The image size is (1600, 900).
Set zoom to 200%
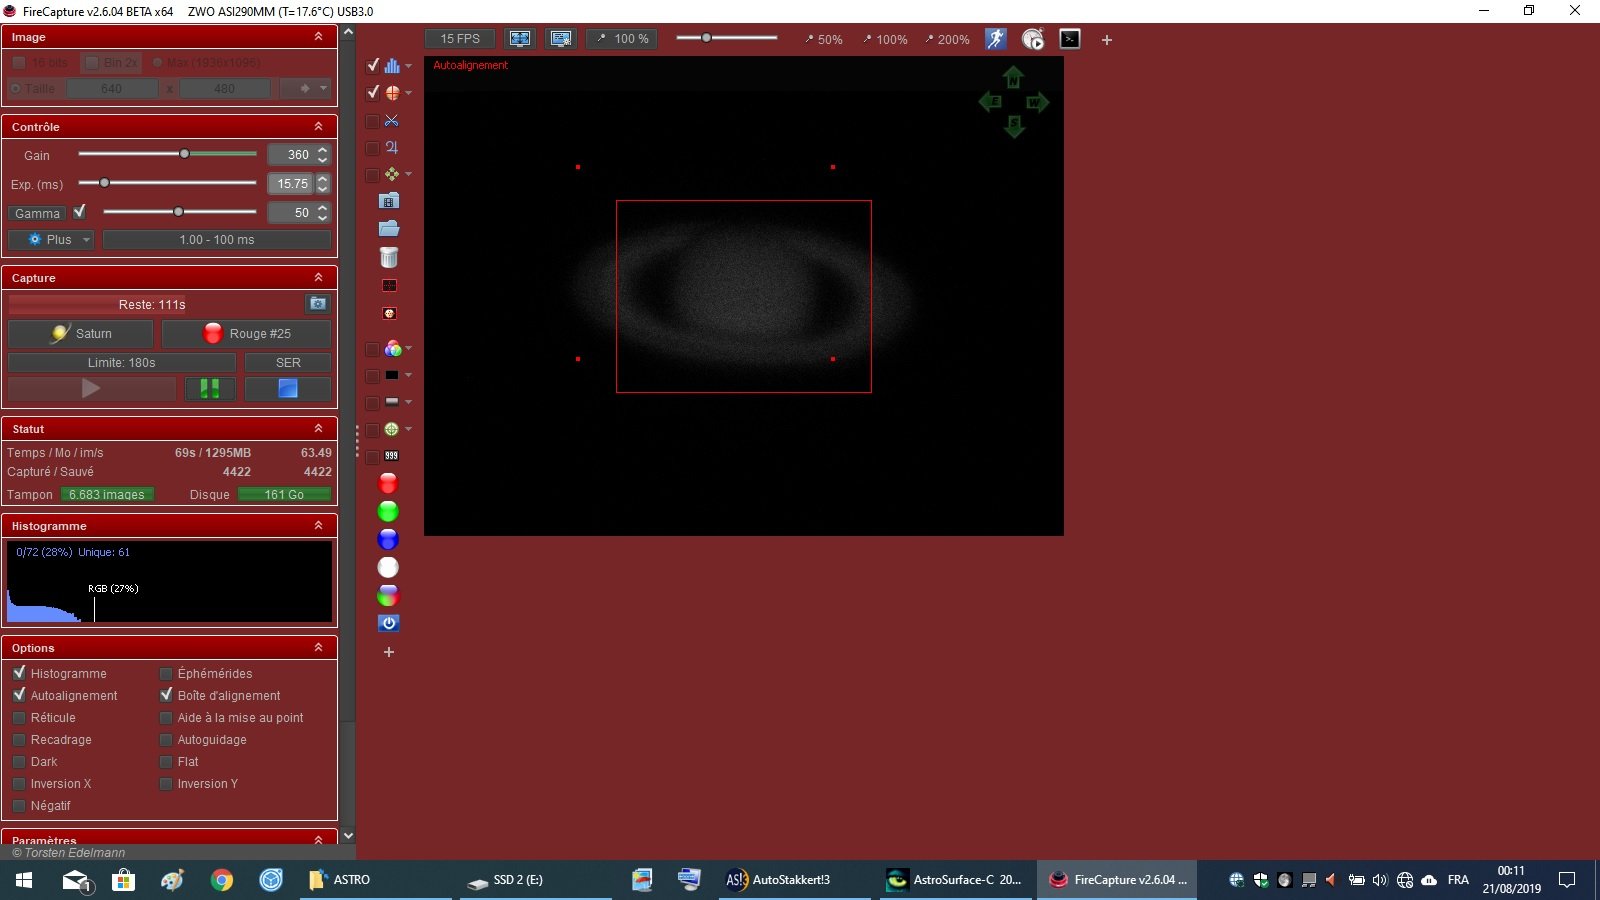(946, 40)
